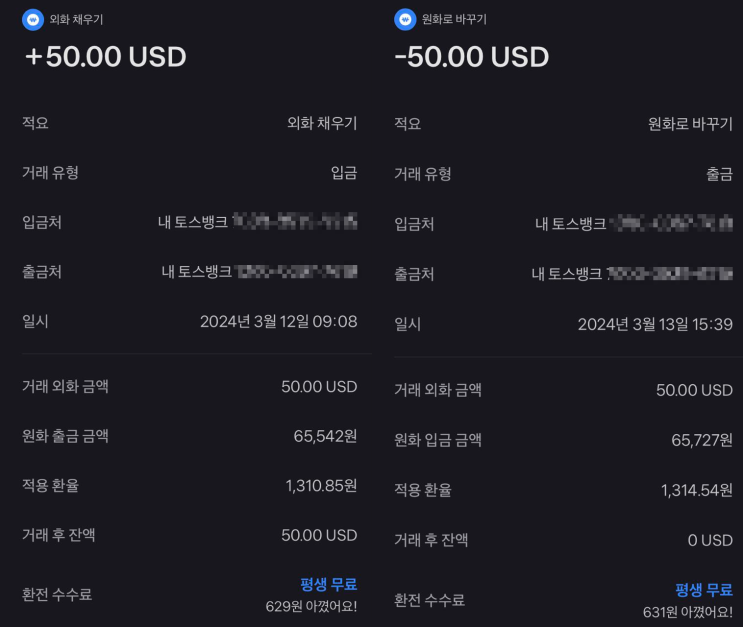Select the +50.00 USD headline amount
Screen dimensions: 743x627
(x=105, y=57)
